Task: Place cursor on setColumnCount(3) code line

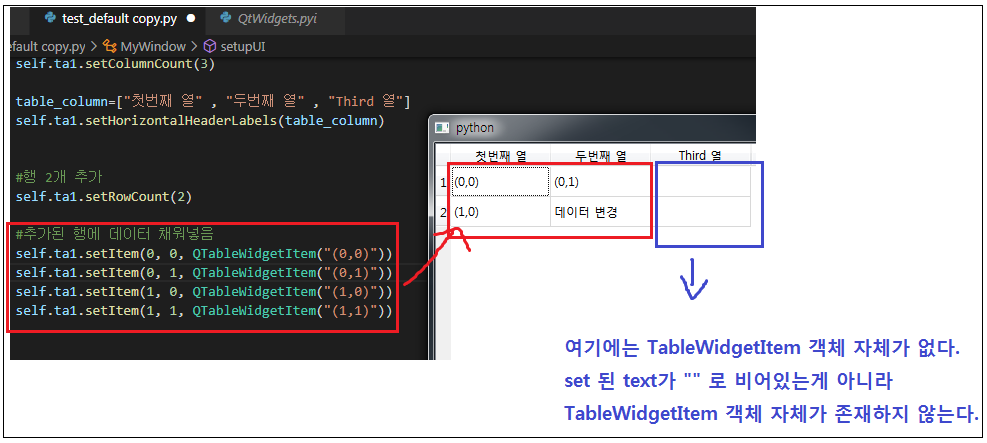Action: pos(116,64)
